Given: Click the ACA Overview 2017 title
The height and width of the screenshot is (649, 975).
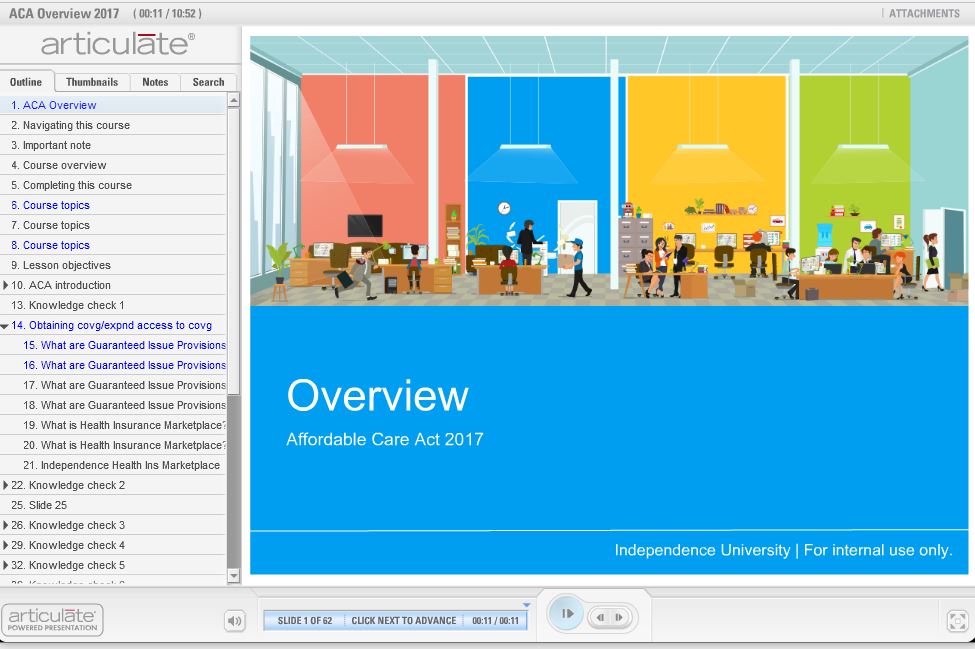Looking at the screenshot, I should pos(64,13).
